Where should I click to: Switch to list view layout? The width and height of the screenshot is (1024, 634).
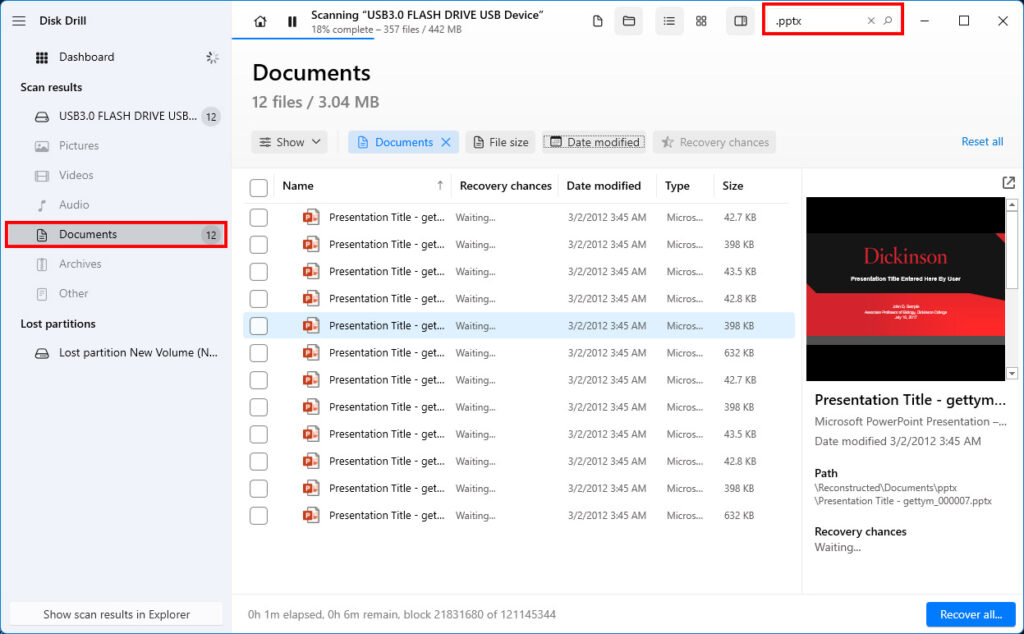pos(669,20)
